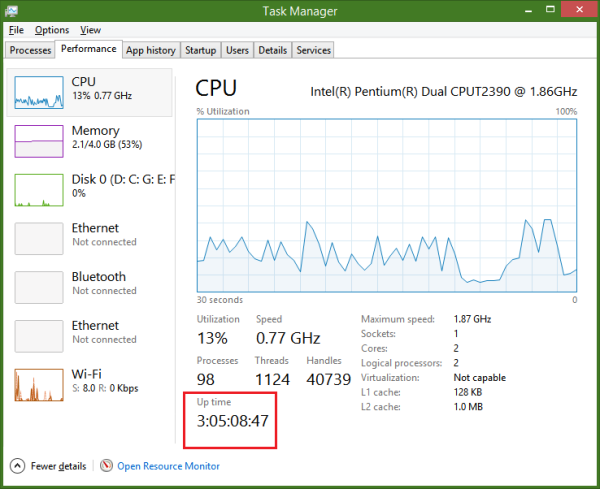Select the Wi-Fi orange activity graph
The image size is (600, 489).
pos(39,385)
